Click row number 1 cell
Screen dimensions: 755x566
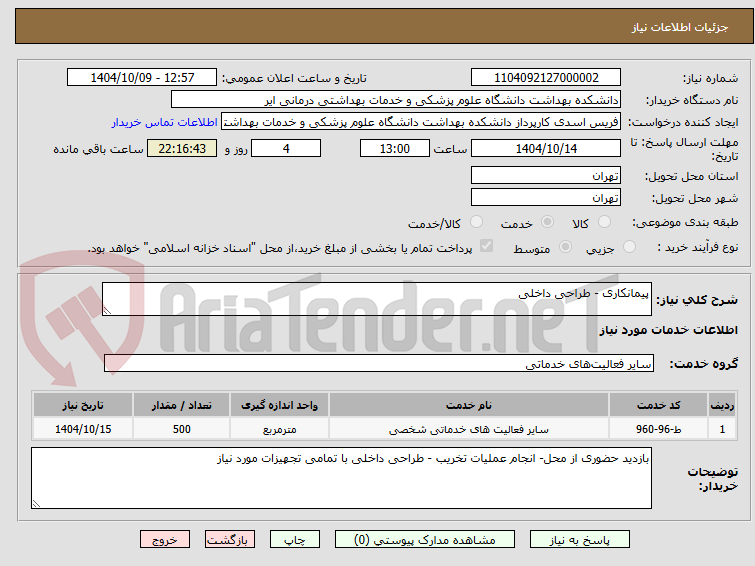click(x=722, y=429)
